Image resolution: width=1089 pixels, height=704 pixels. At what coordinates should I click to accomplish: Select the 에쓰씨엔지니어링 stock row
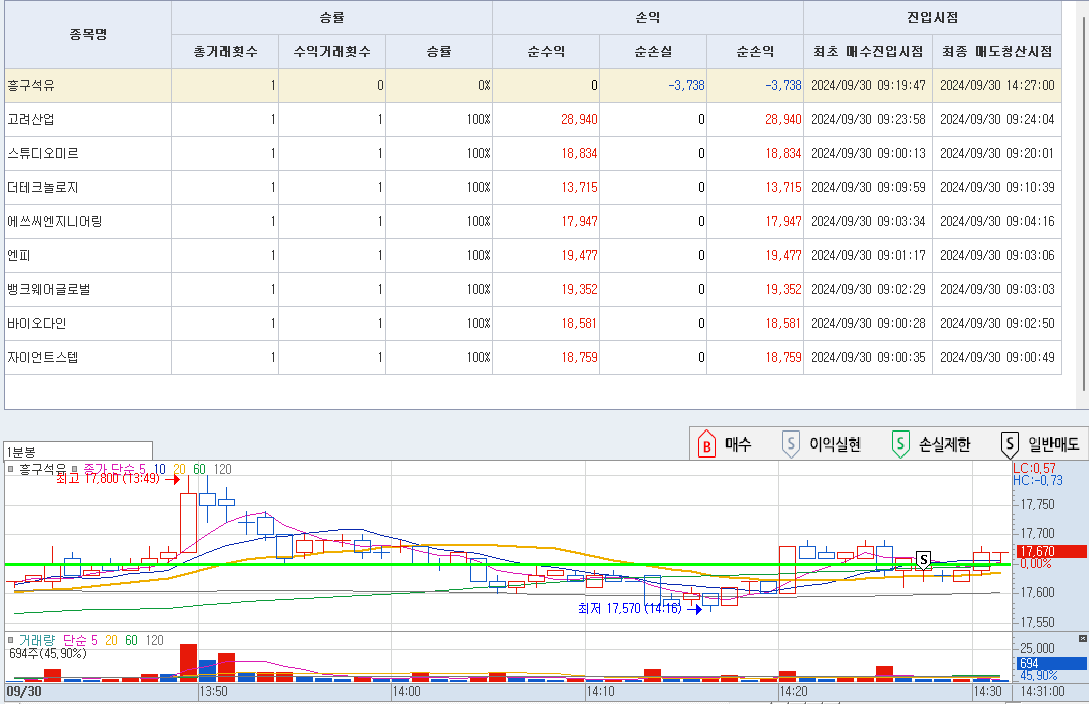533,221
